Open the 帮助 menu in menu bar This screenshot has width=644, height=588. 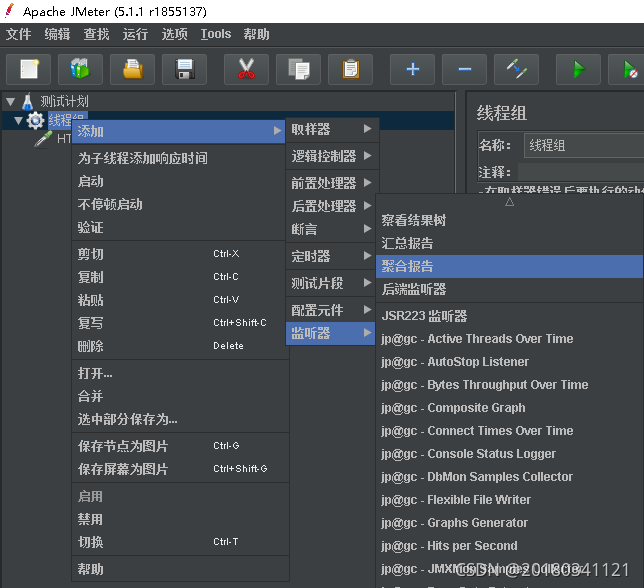256,34
